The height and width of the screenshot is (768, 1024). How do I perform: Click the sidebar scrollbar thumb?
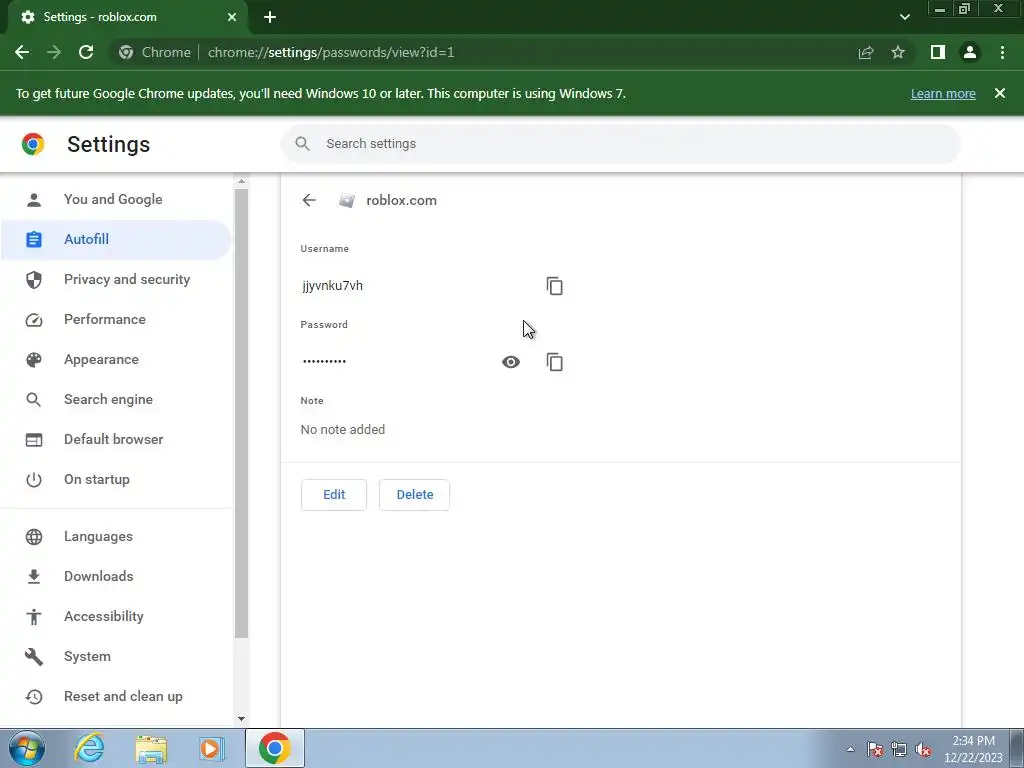click(x=241, y=413)
